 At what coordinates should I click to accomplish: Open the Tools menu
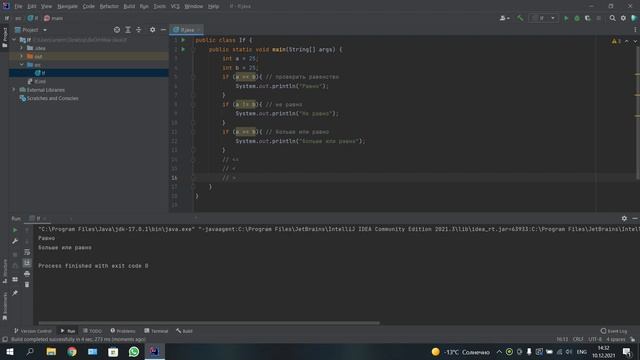pos(160,6)
